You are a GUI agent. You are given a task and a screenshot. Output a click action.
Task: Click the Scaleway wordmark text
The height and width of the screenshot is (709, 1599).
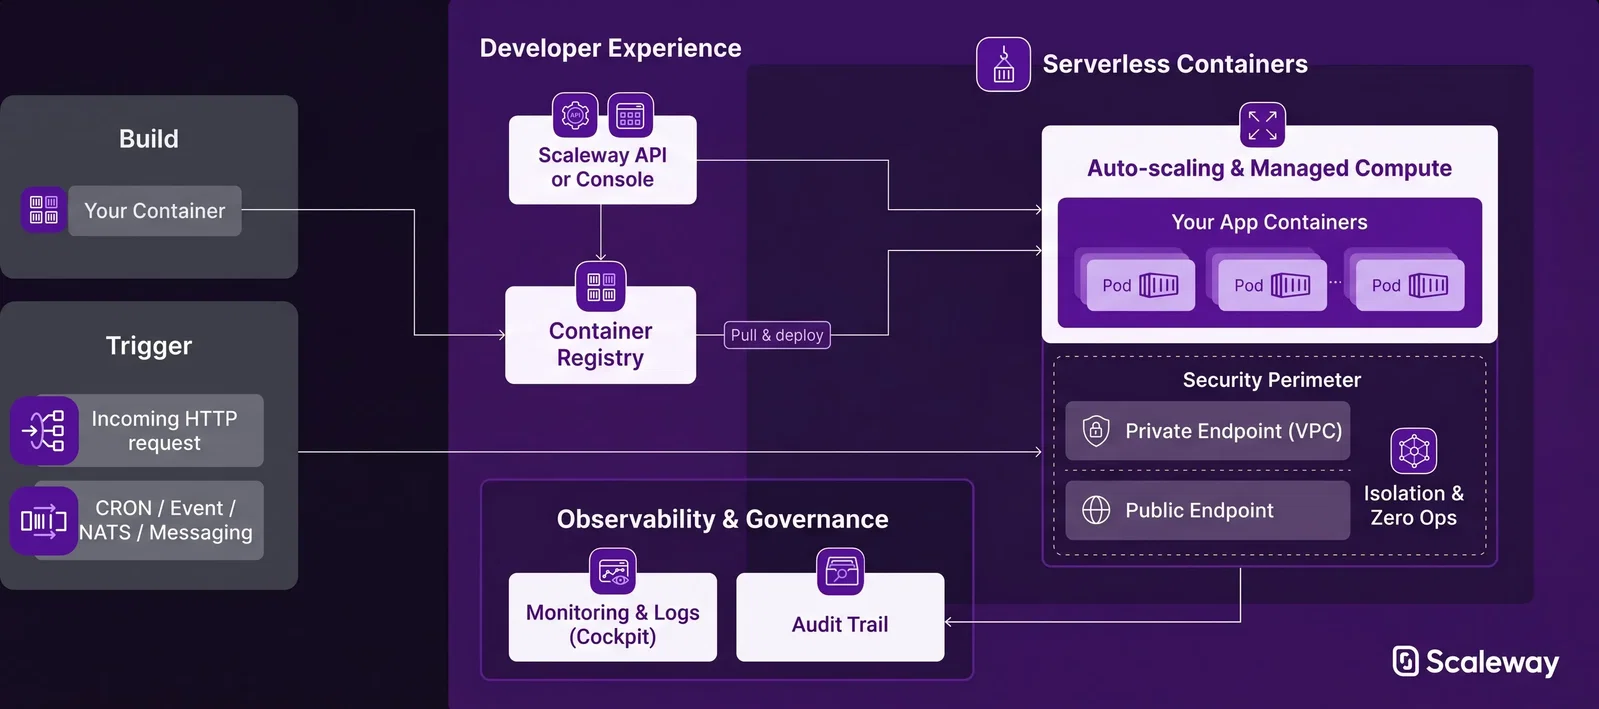[1492, 662]
